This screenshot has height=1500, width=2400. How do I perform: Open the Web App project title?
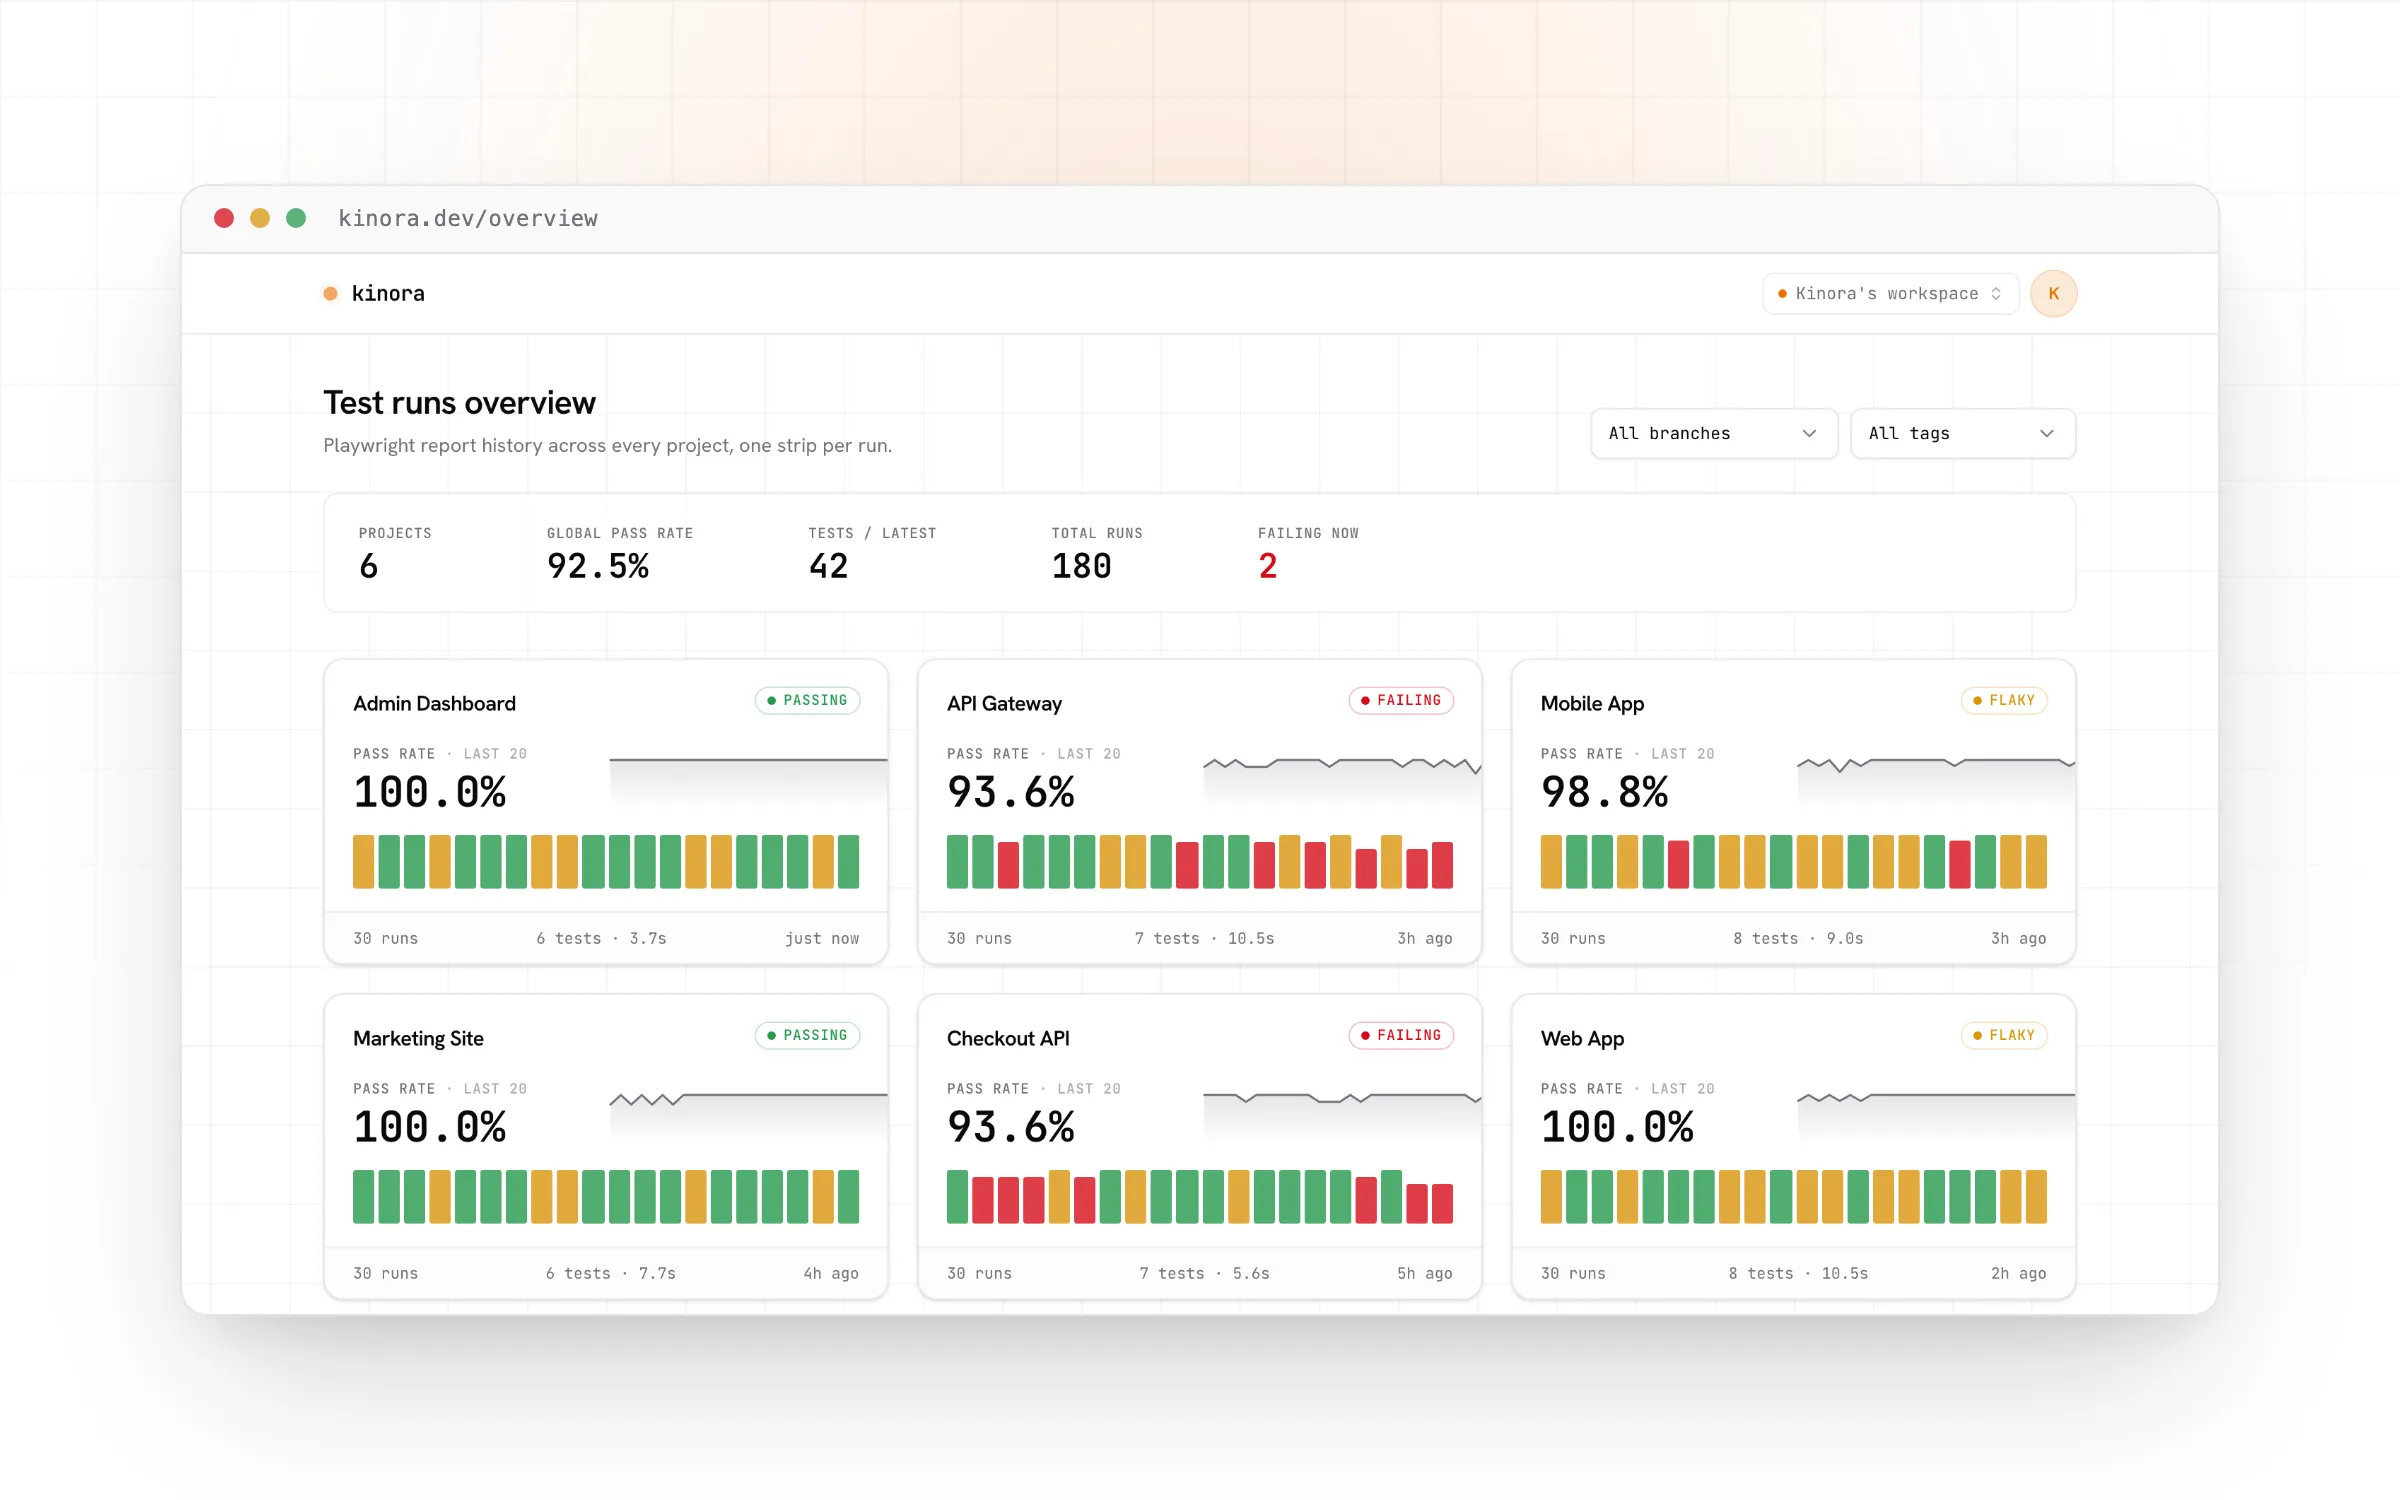pyautogui.click(x=1582, y=1038)
